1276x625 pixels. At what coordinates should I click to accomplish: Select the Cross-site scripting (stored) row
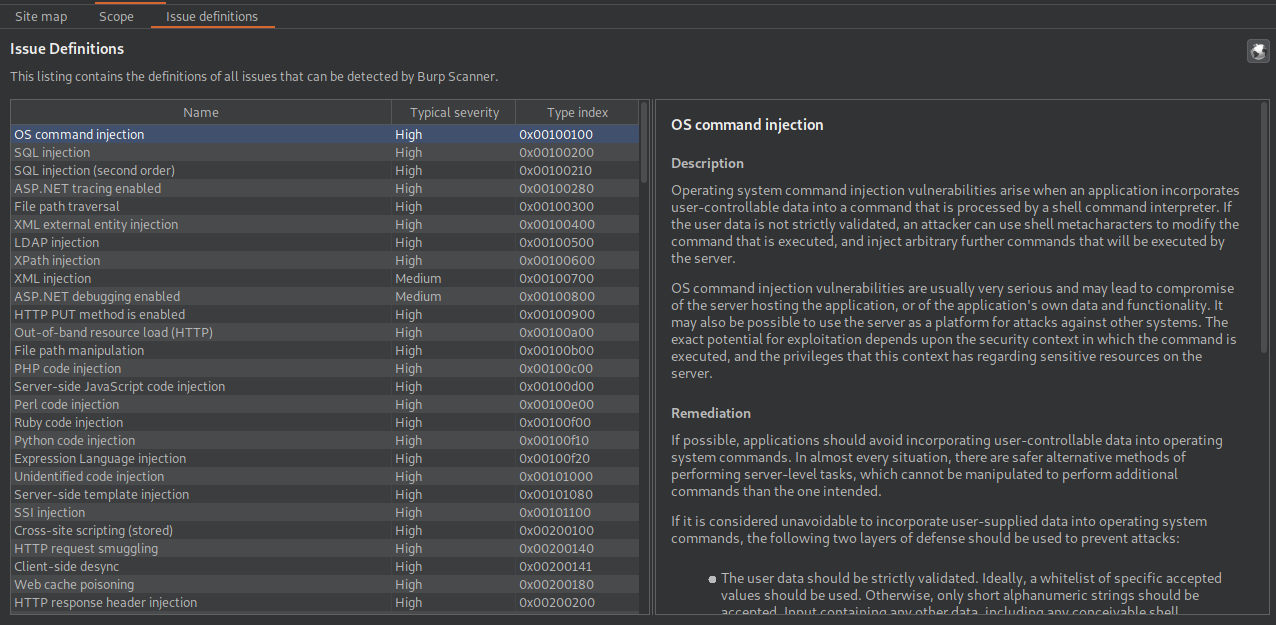click(x=325, y=530)
